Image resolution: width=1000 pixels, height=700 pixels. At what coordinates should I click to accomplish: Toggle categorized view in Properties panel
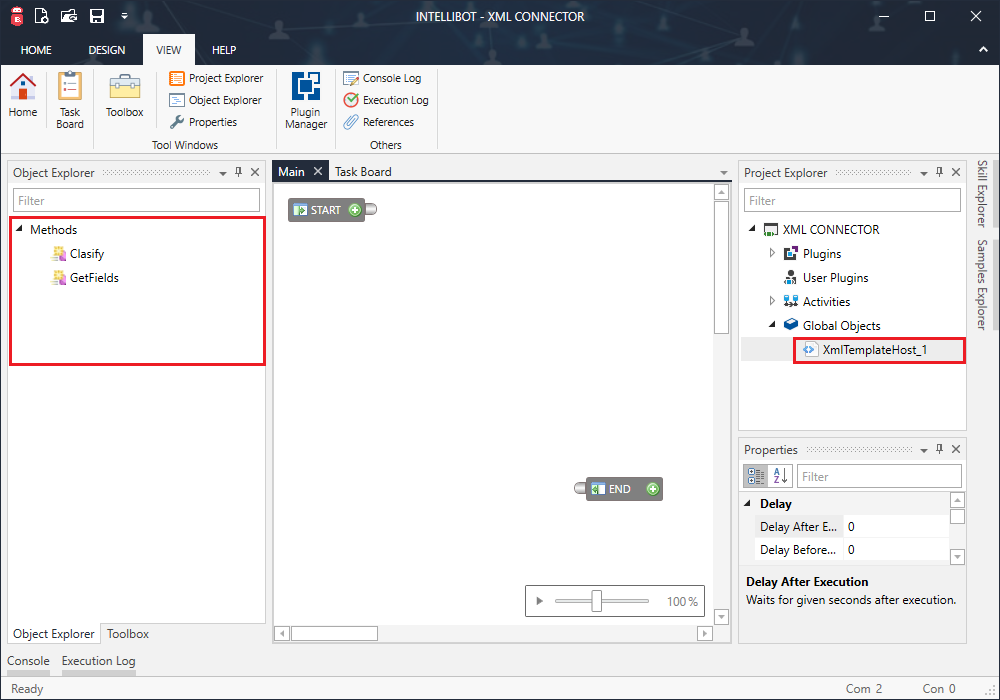(756, 476)
